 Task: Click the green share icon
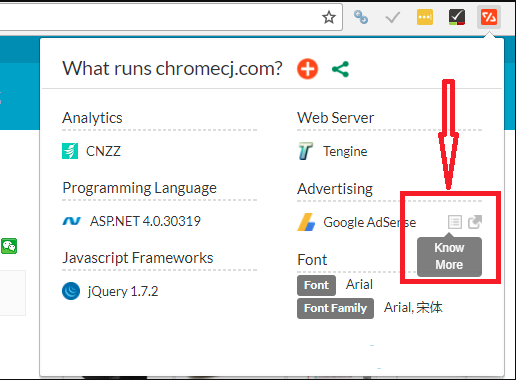(340, 69)
